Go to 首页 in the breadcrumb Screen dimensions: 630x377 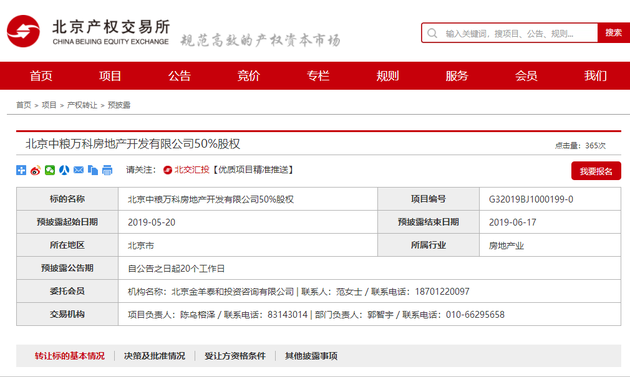point(24,105)
